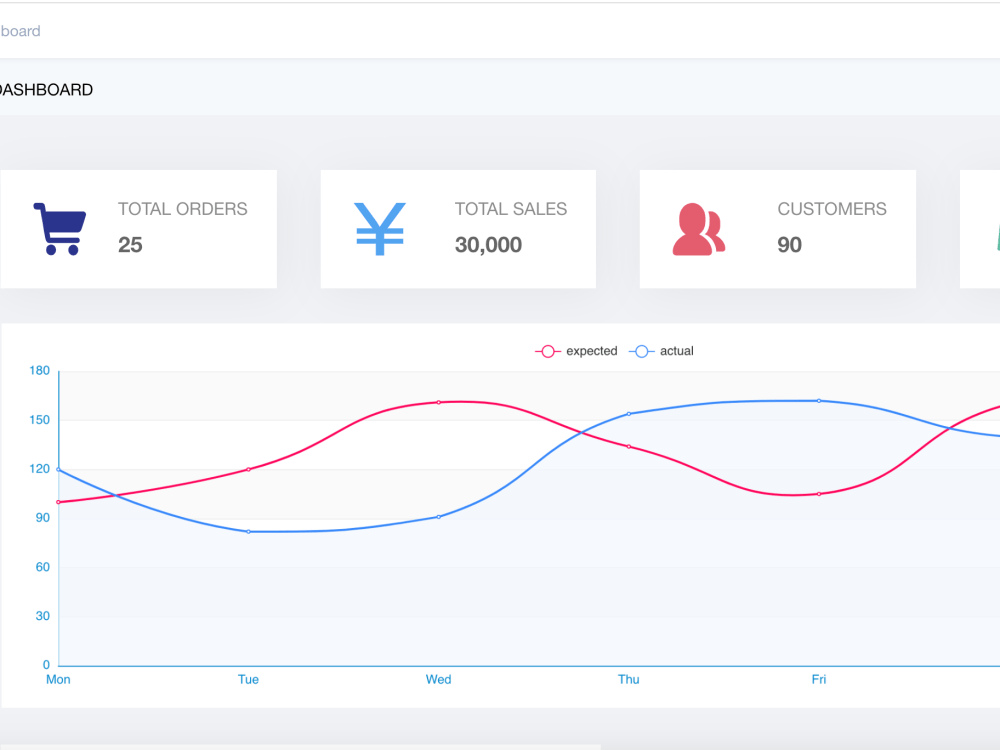This screenshot has height=750, width=1000.
Task: Toggle the expected series in chart legend
Action: click(576, 351)
